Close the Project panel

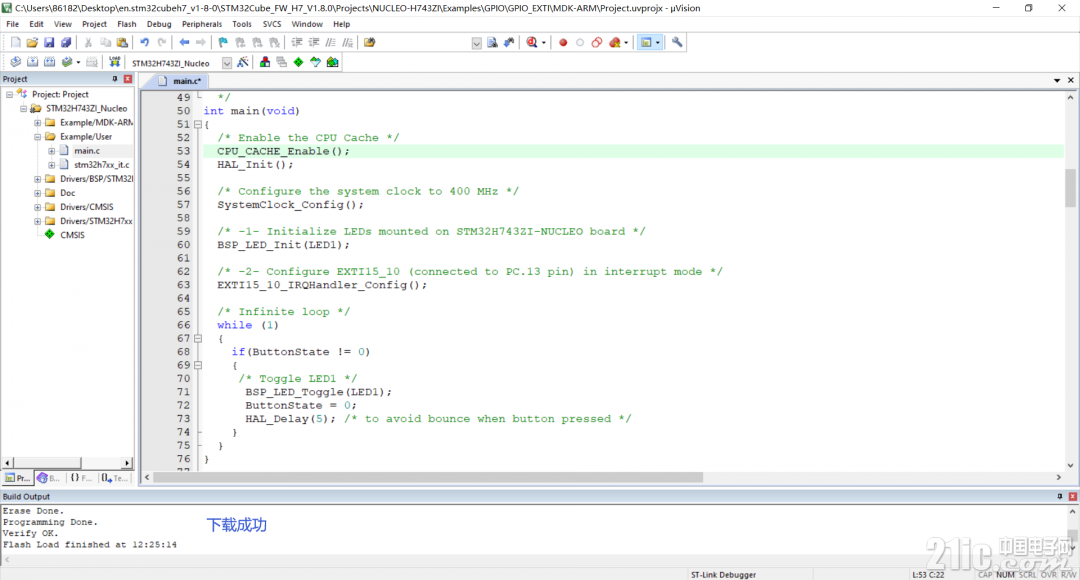pyautogui.click(x=127, y=79)
